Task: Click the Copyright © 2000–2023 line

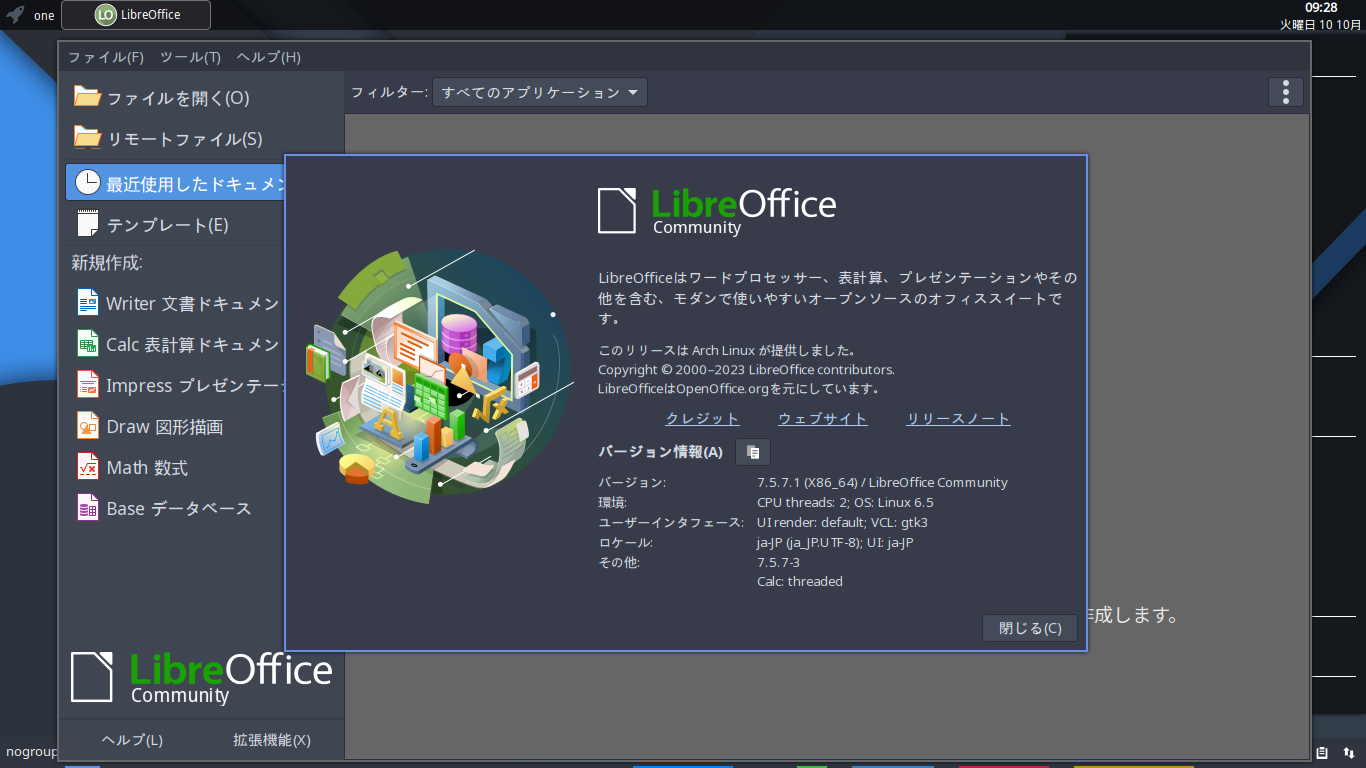Action: 746,369
